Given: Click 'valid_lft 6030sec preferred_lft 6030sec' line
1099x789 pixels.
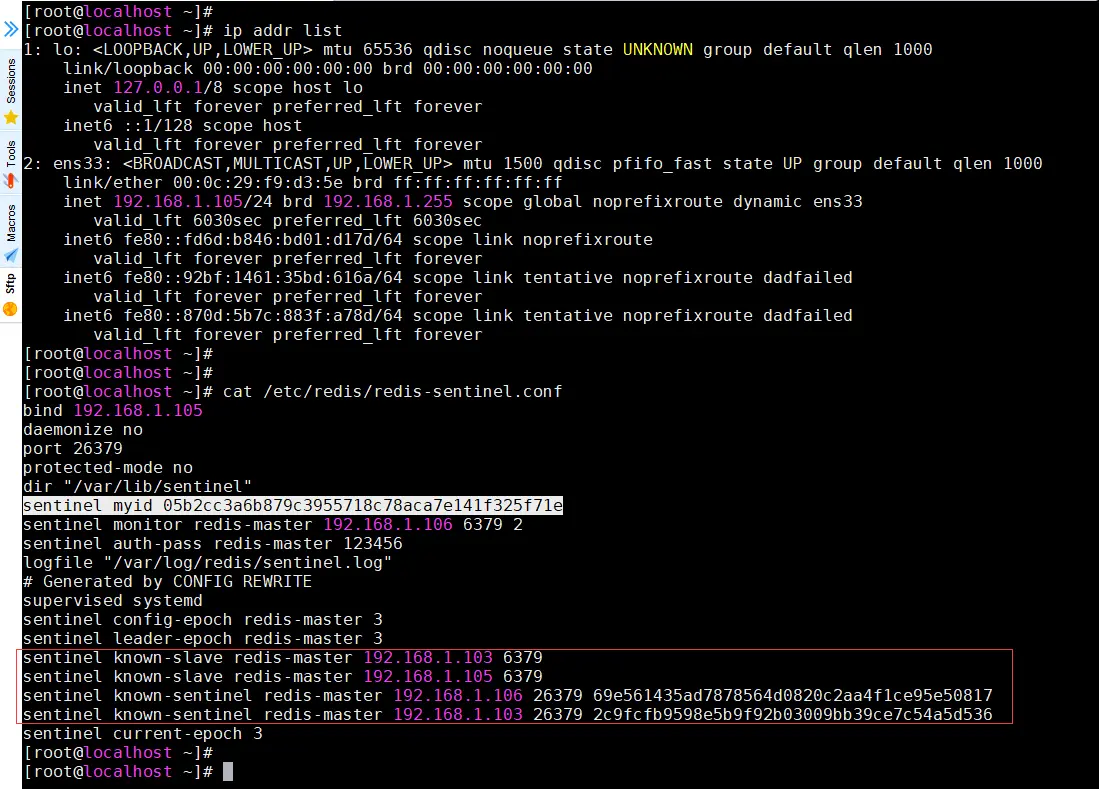Looking at the screenshot, I should pos(287,221).
